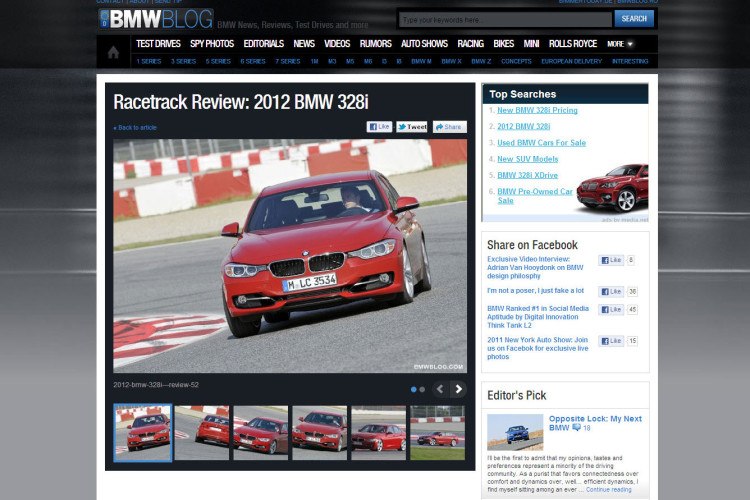Open the BIKES menu

tap(504, 44)
